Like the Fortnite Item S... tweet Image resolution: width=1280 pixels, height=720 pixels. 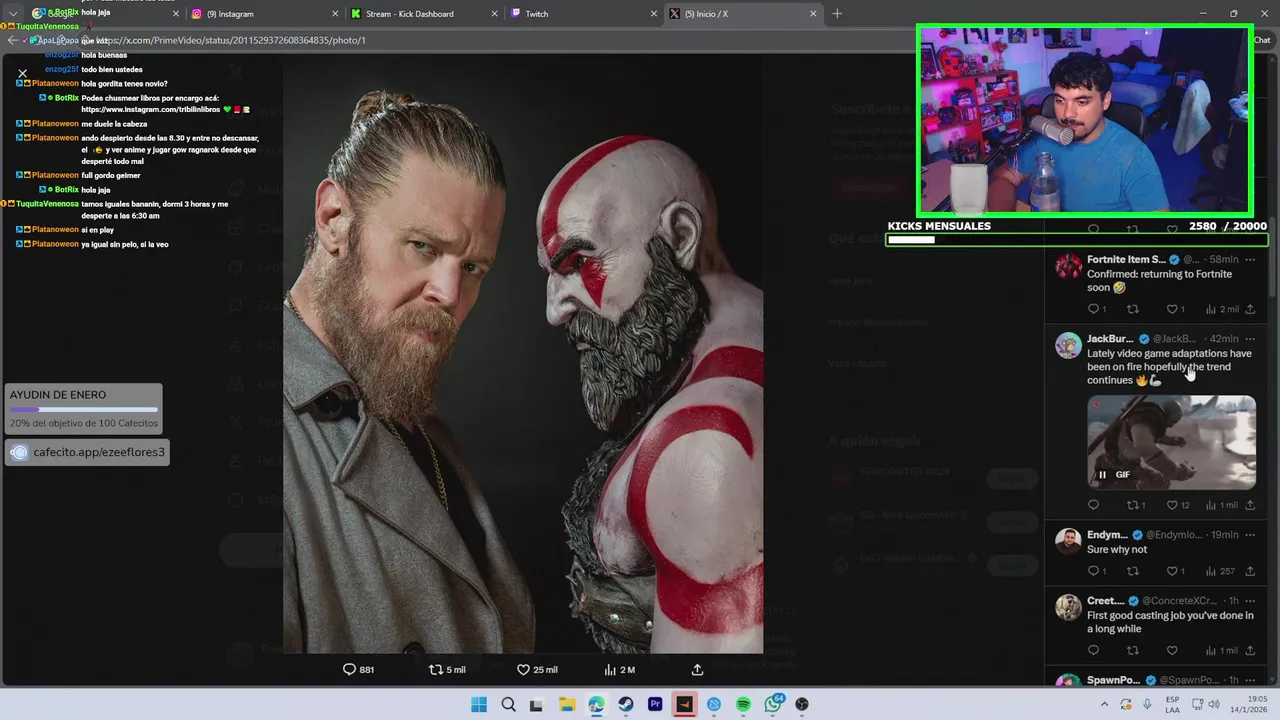pyautogui.click(x=1176, y=309)
